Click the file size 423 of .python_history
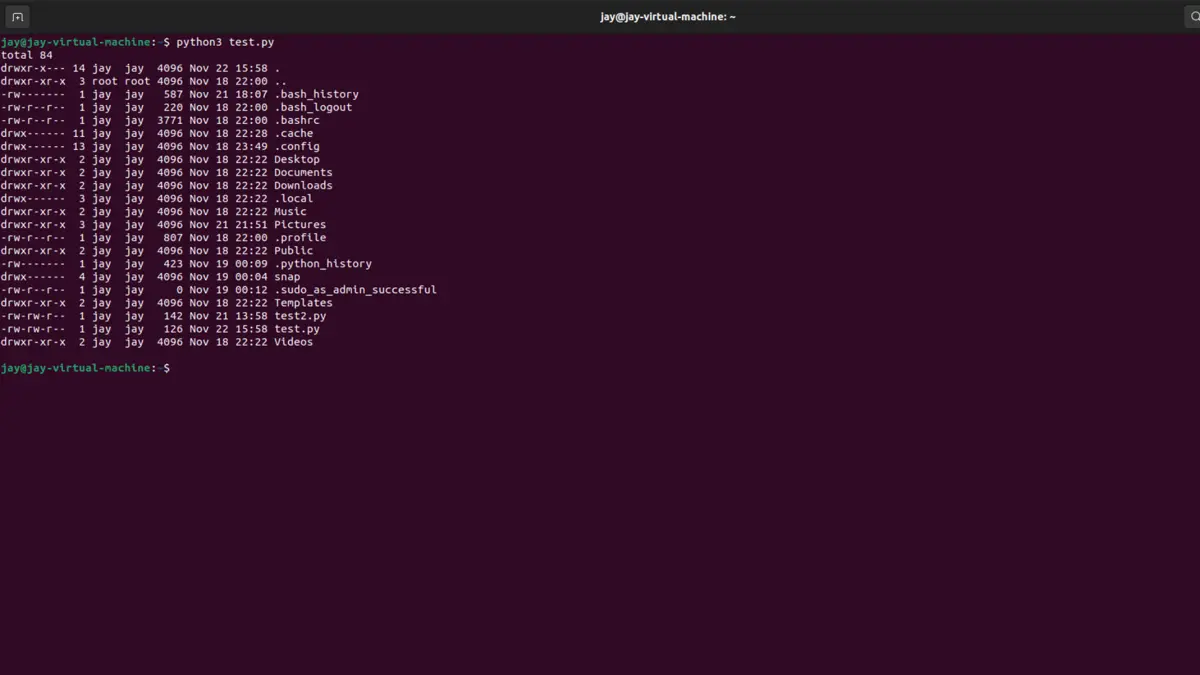The width and height of the screenshot is (1200, 675). [x=173, y=263]
